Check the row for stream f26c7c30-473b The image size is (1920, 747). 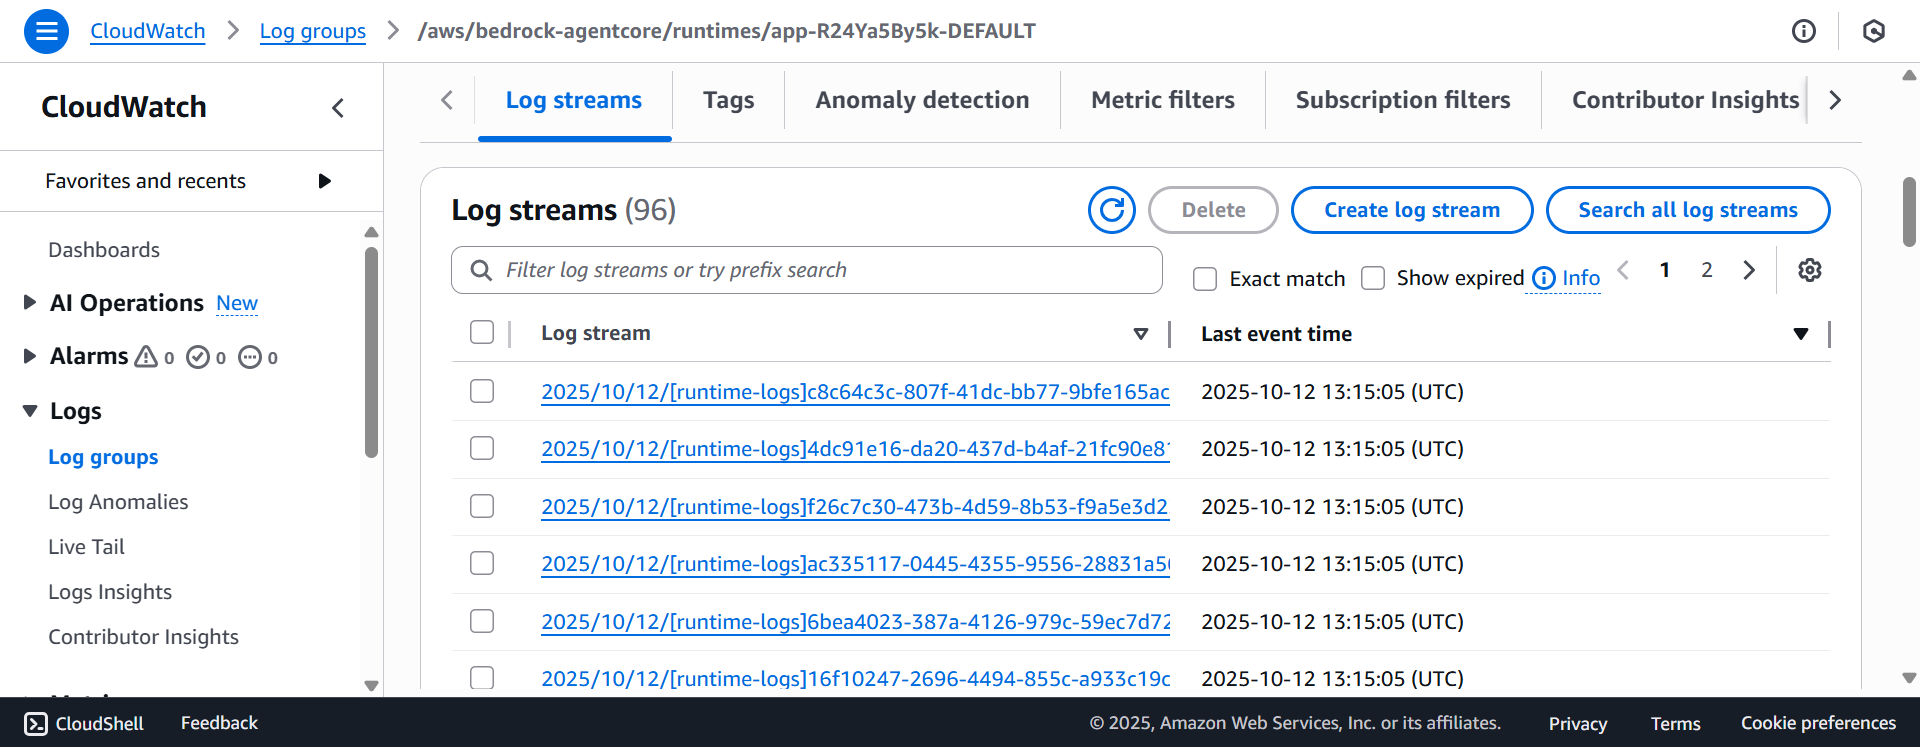(x=482, y=506)
